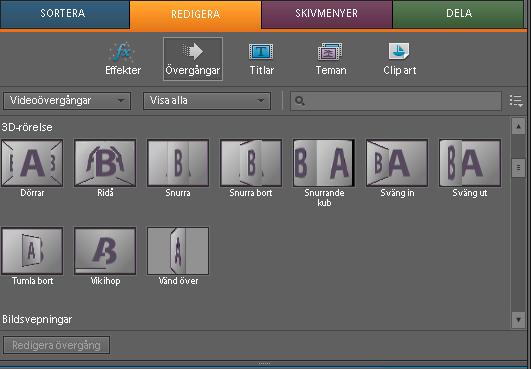Select the Snurra transition thumbnail
The image size is (531, 369).
tap(178, 163)
